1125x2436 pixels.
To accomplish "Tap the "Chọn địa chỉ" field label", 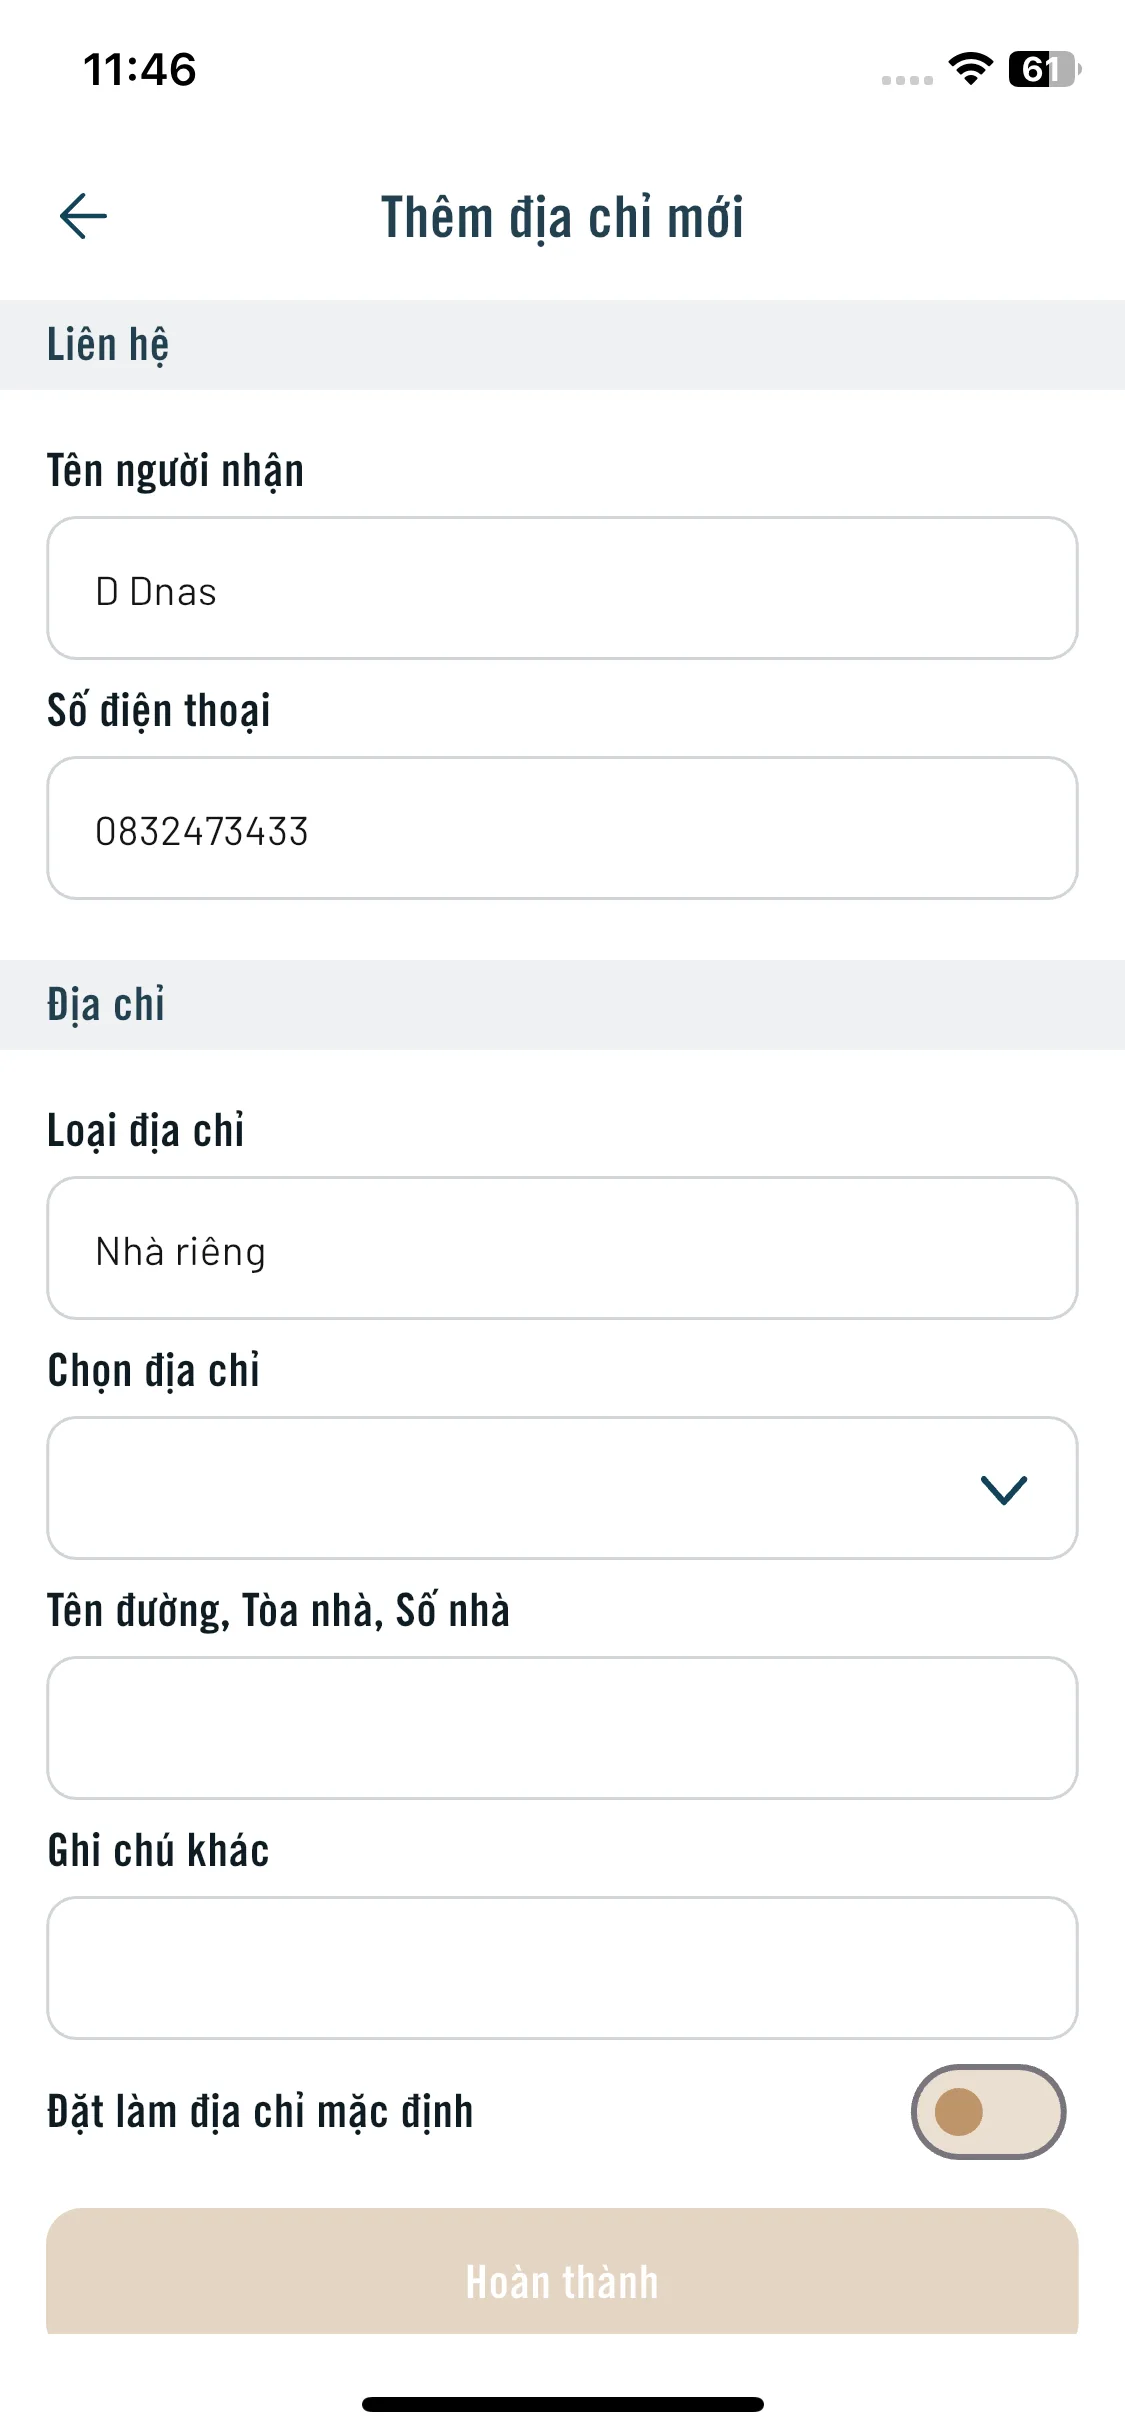I will (154, 1371).
